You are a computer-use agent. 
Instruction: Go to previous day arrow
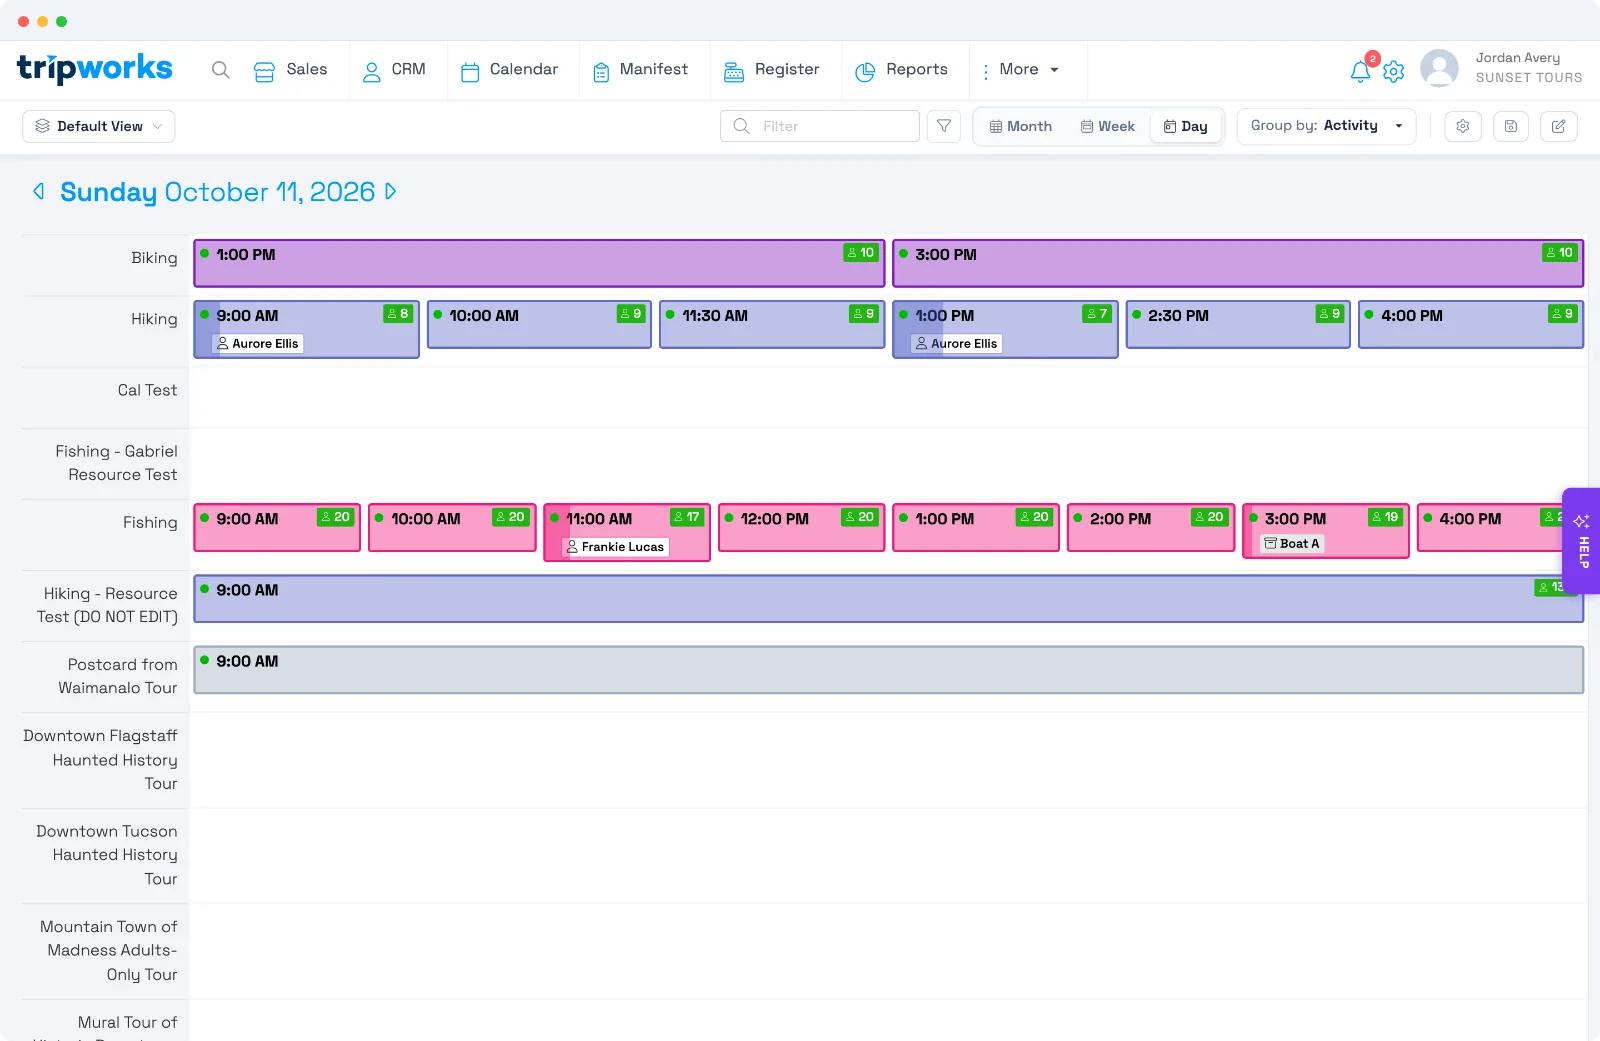point(39,191)
